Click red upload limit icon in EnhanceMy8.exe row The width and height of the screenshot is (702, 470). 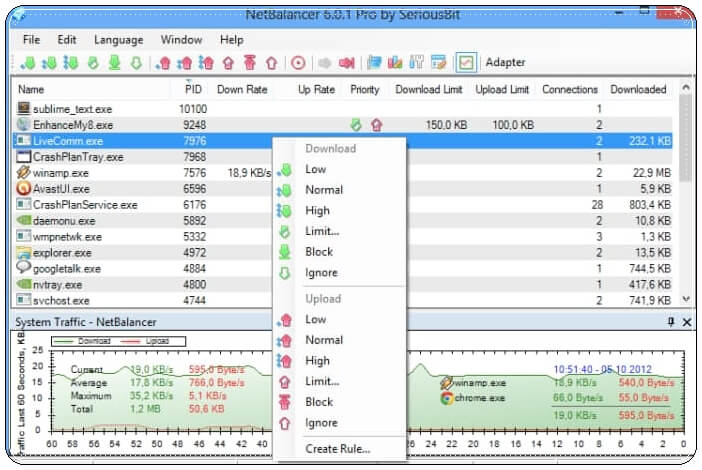pyautogui.click(x=377, y=125)
